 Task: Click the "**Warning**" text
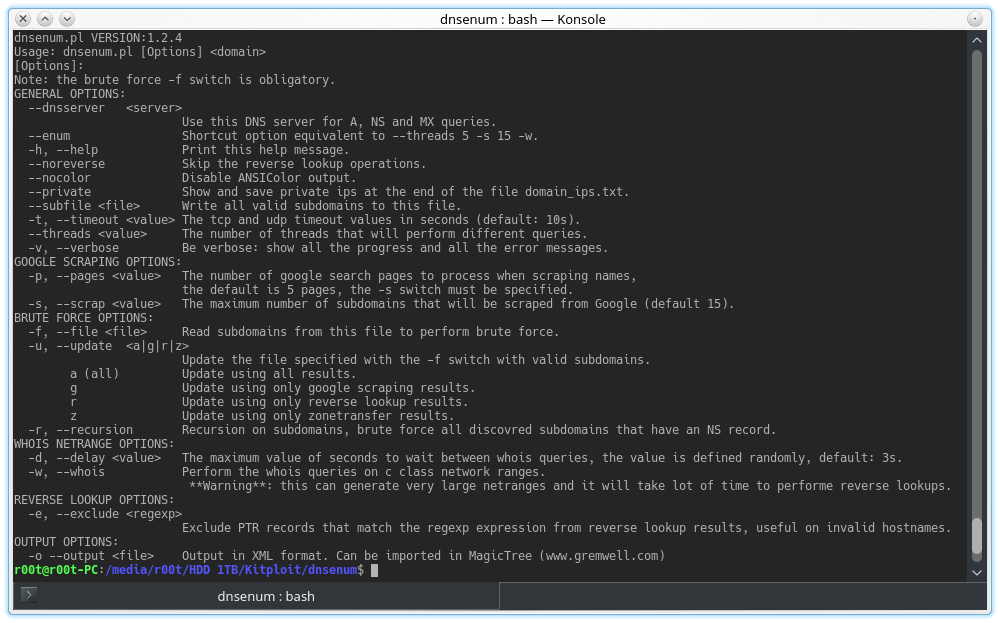(231, 487)
